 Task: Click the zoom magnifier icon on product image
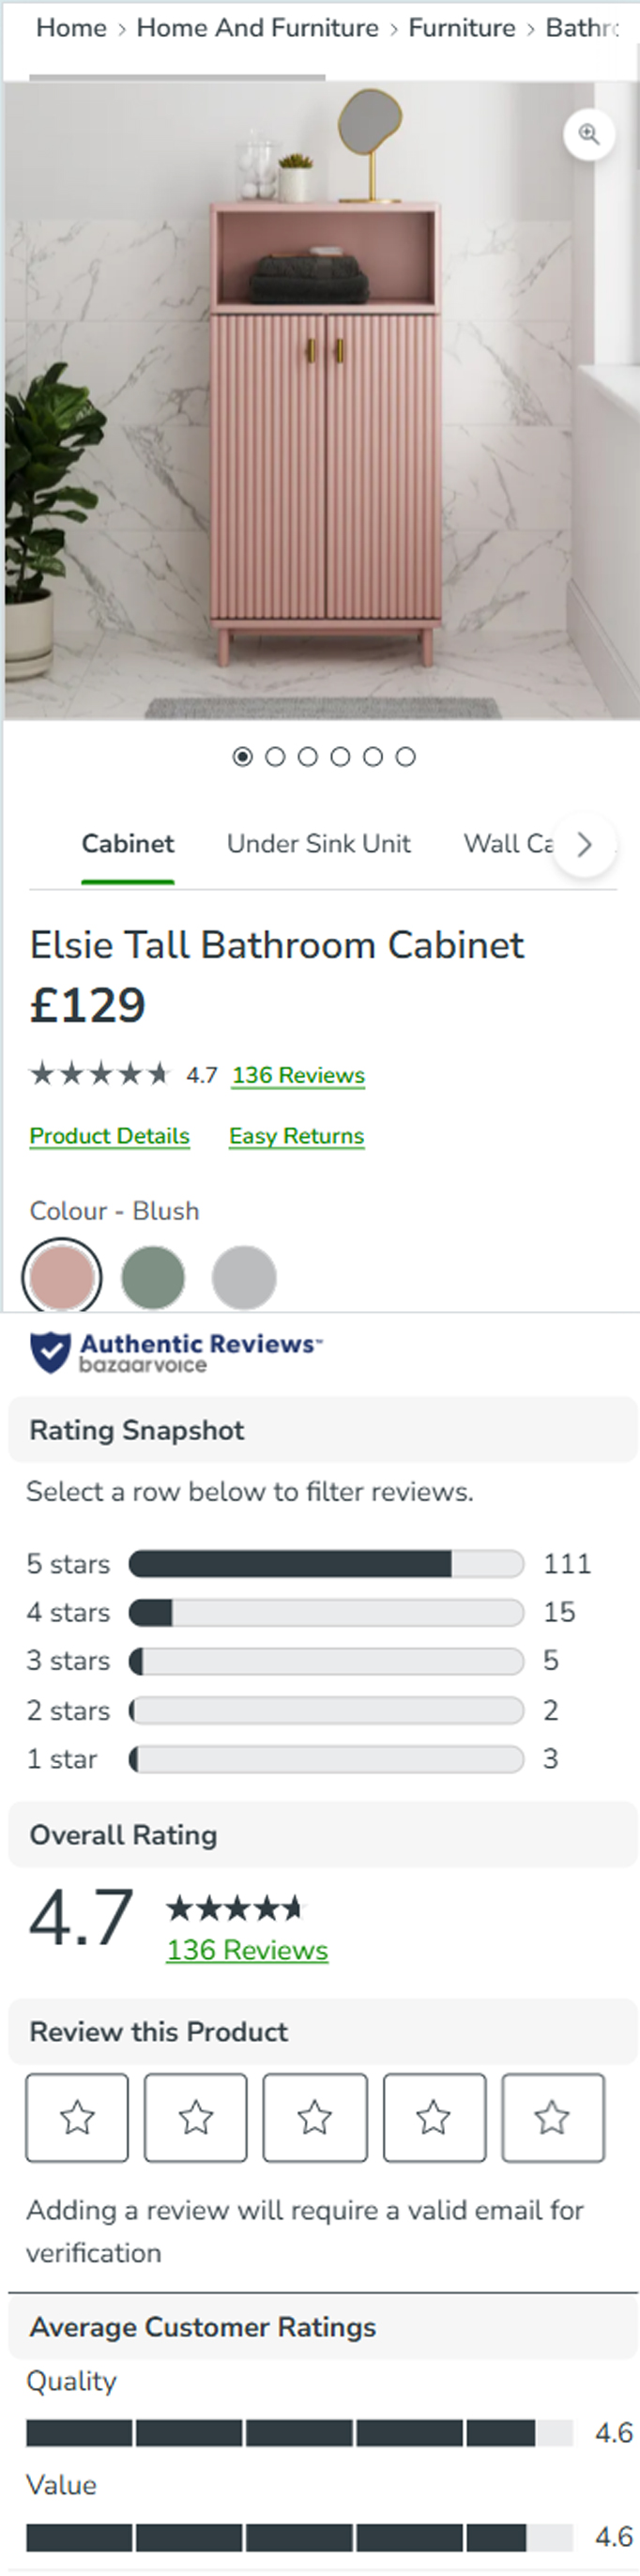589,134
